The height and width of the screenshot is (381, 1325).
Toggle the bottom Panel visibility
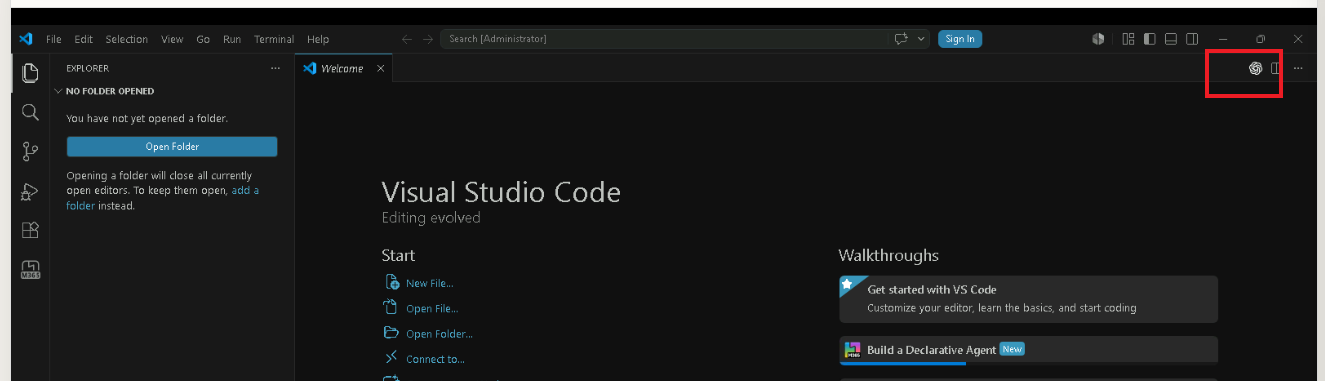[1170, 39]
